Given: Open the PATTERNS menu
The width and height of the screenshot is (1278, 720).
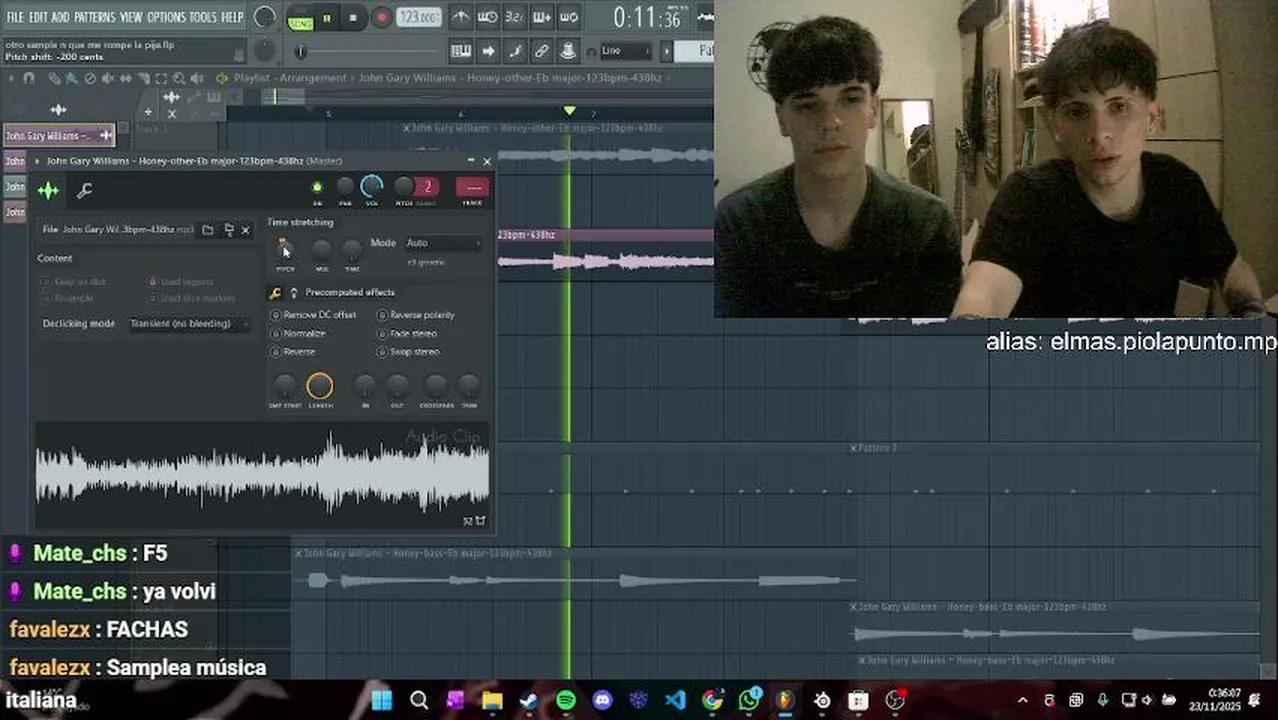Looking at the screenshot, I should click(x=94, y=17).
